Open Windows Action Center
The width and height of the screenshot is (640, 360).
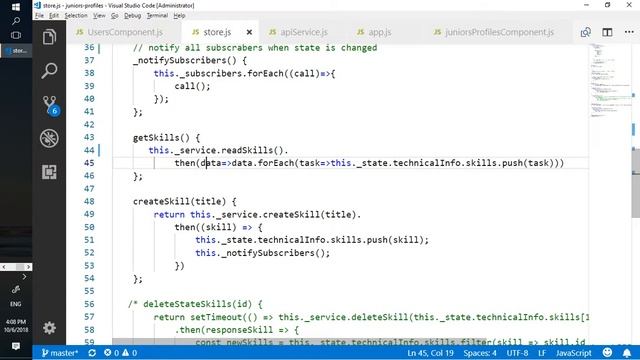(16, 346)
